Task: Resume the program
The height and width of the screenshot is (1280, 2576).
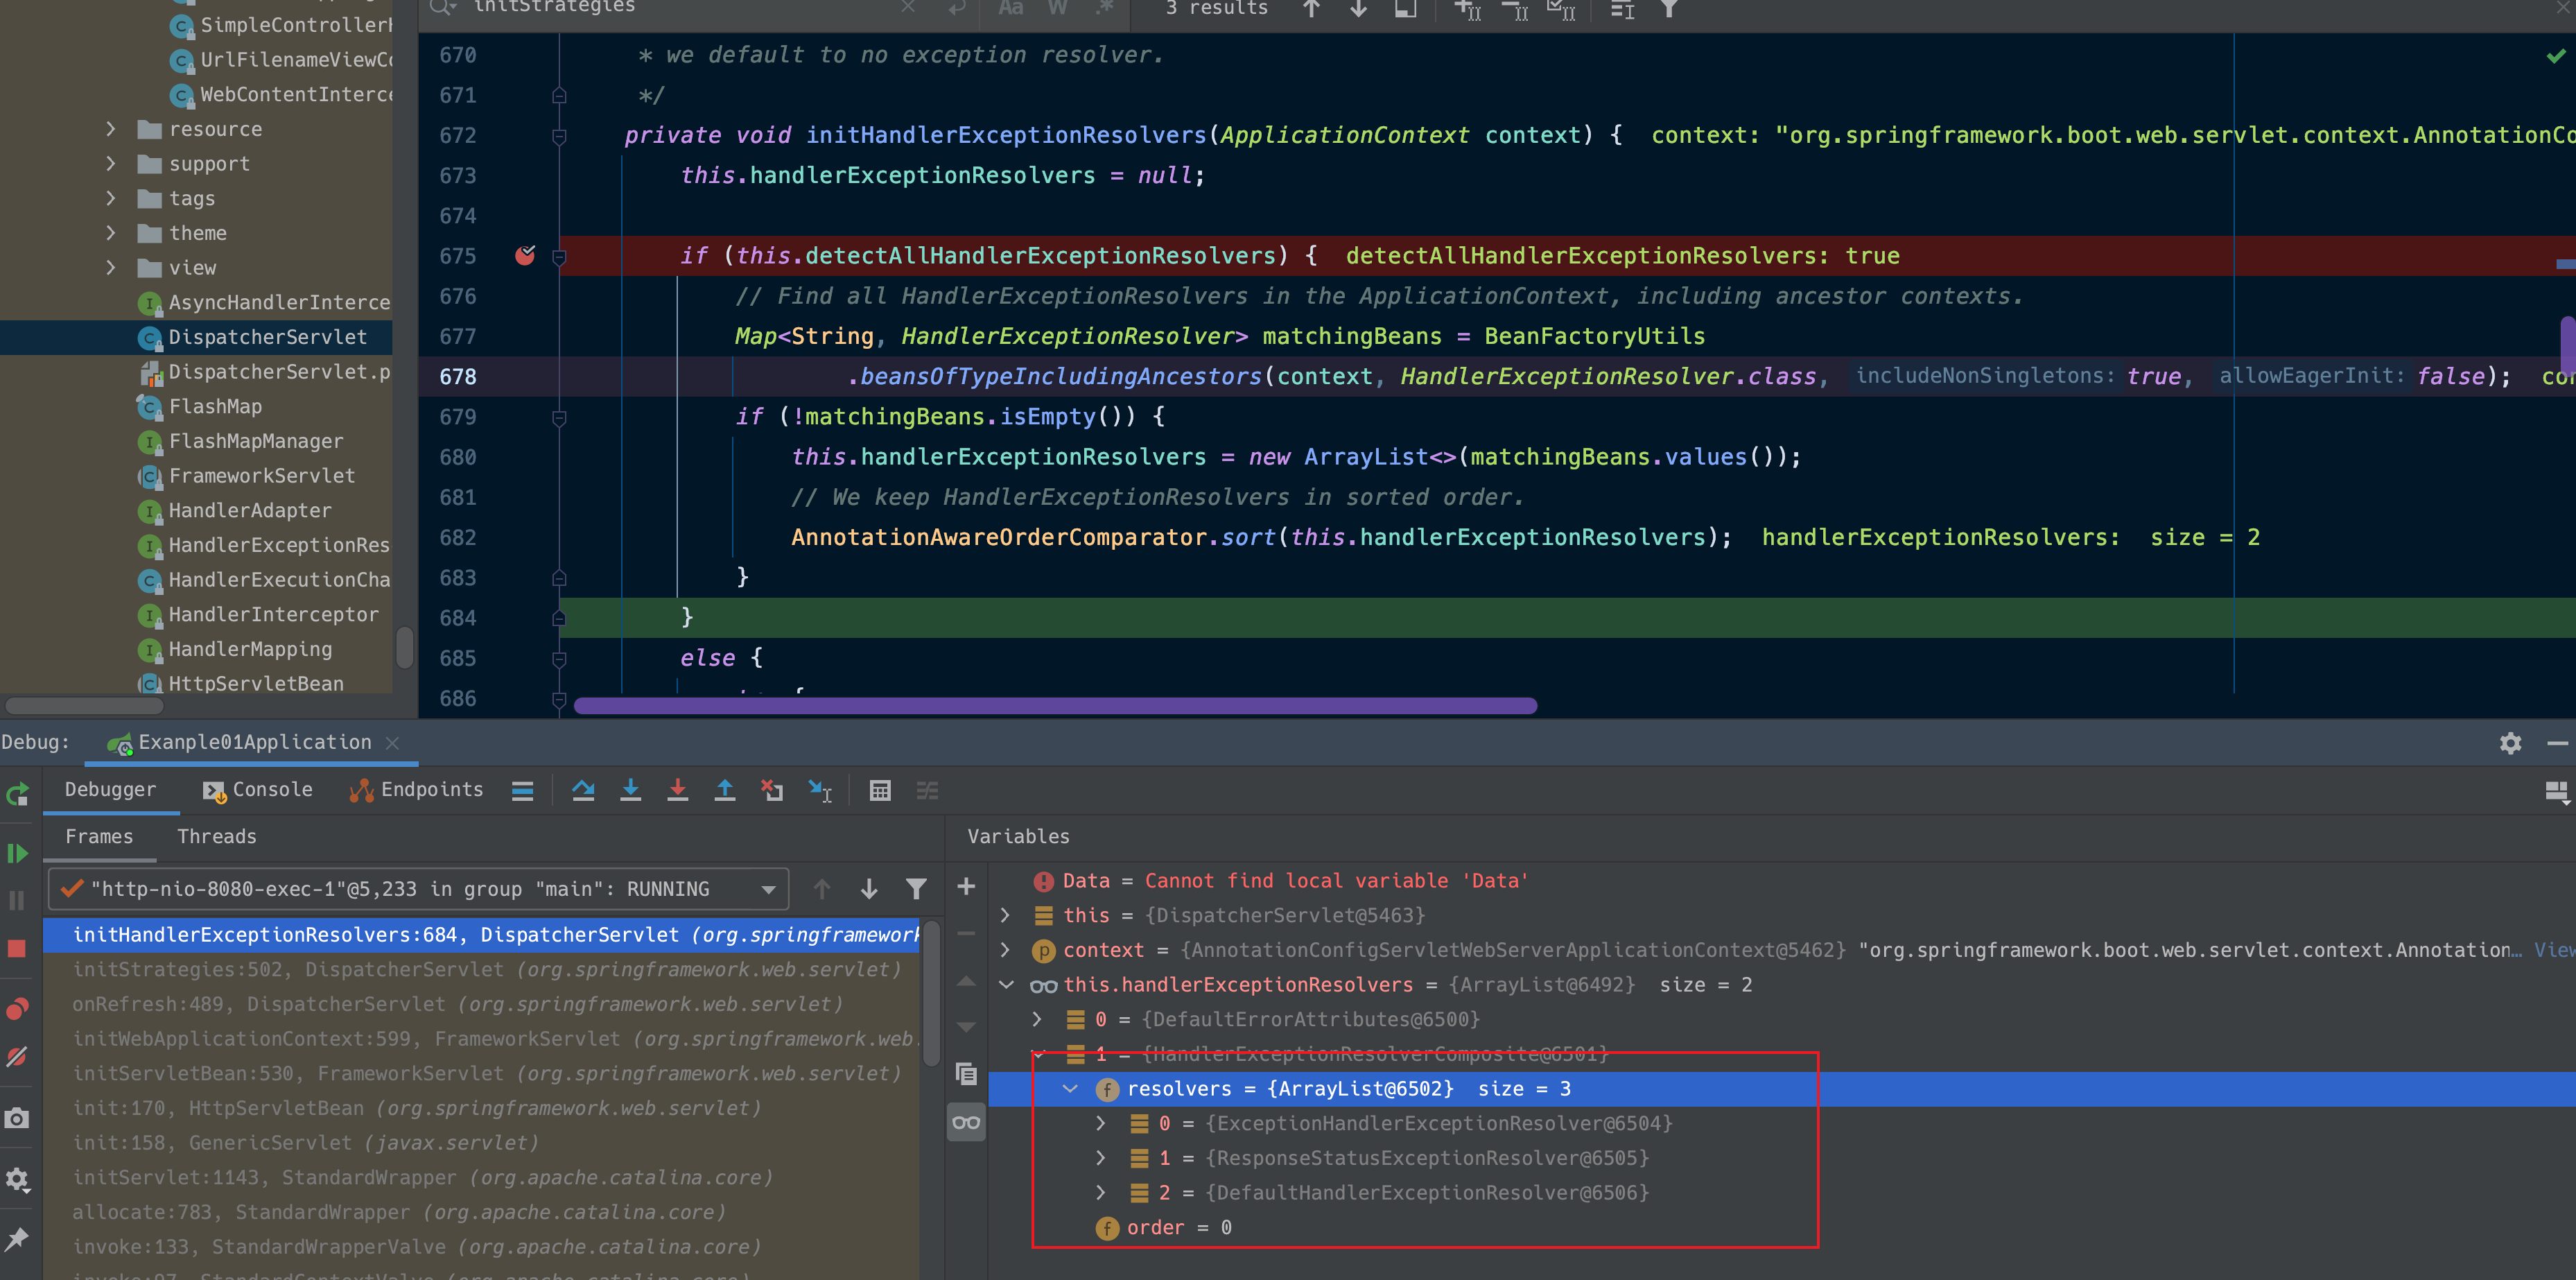Action: tap(17, 853)
